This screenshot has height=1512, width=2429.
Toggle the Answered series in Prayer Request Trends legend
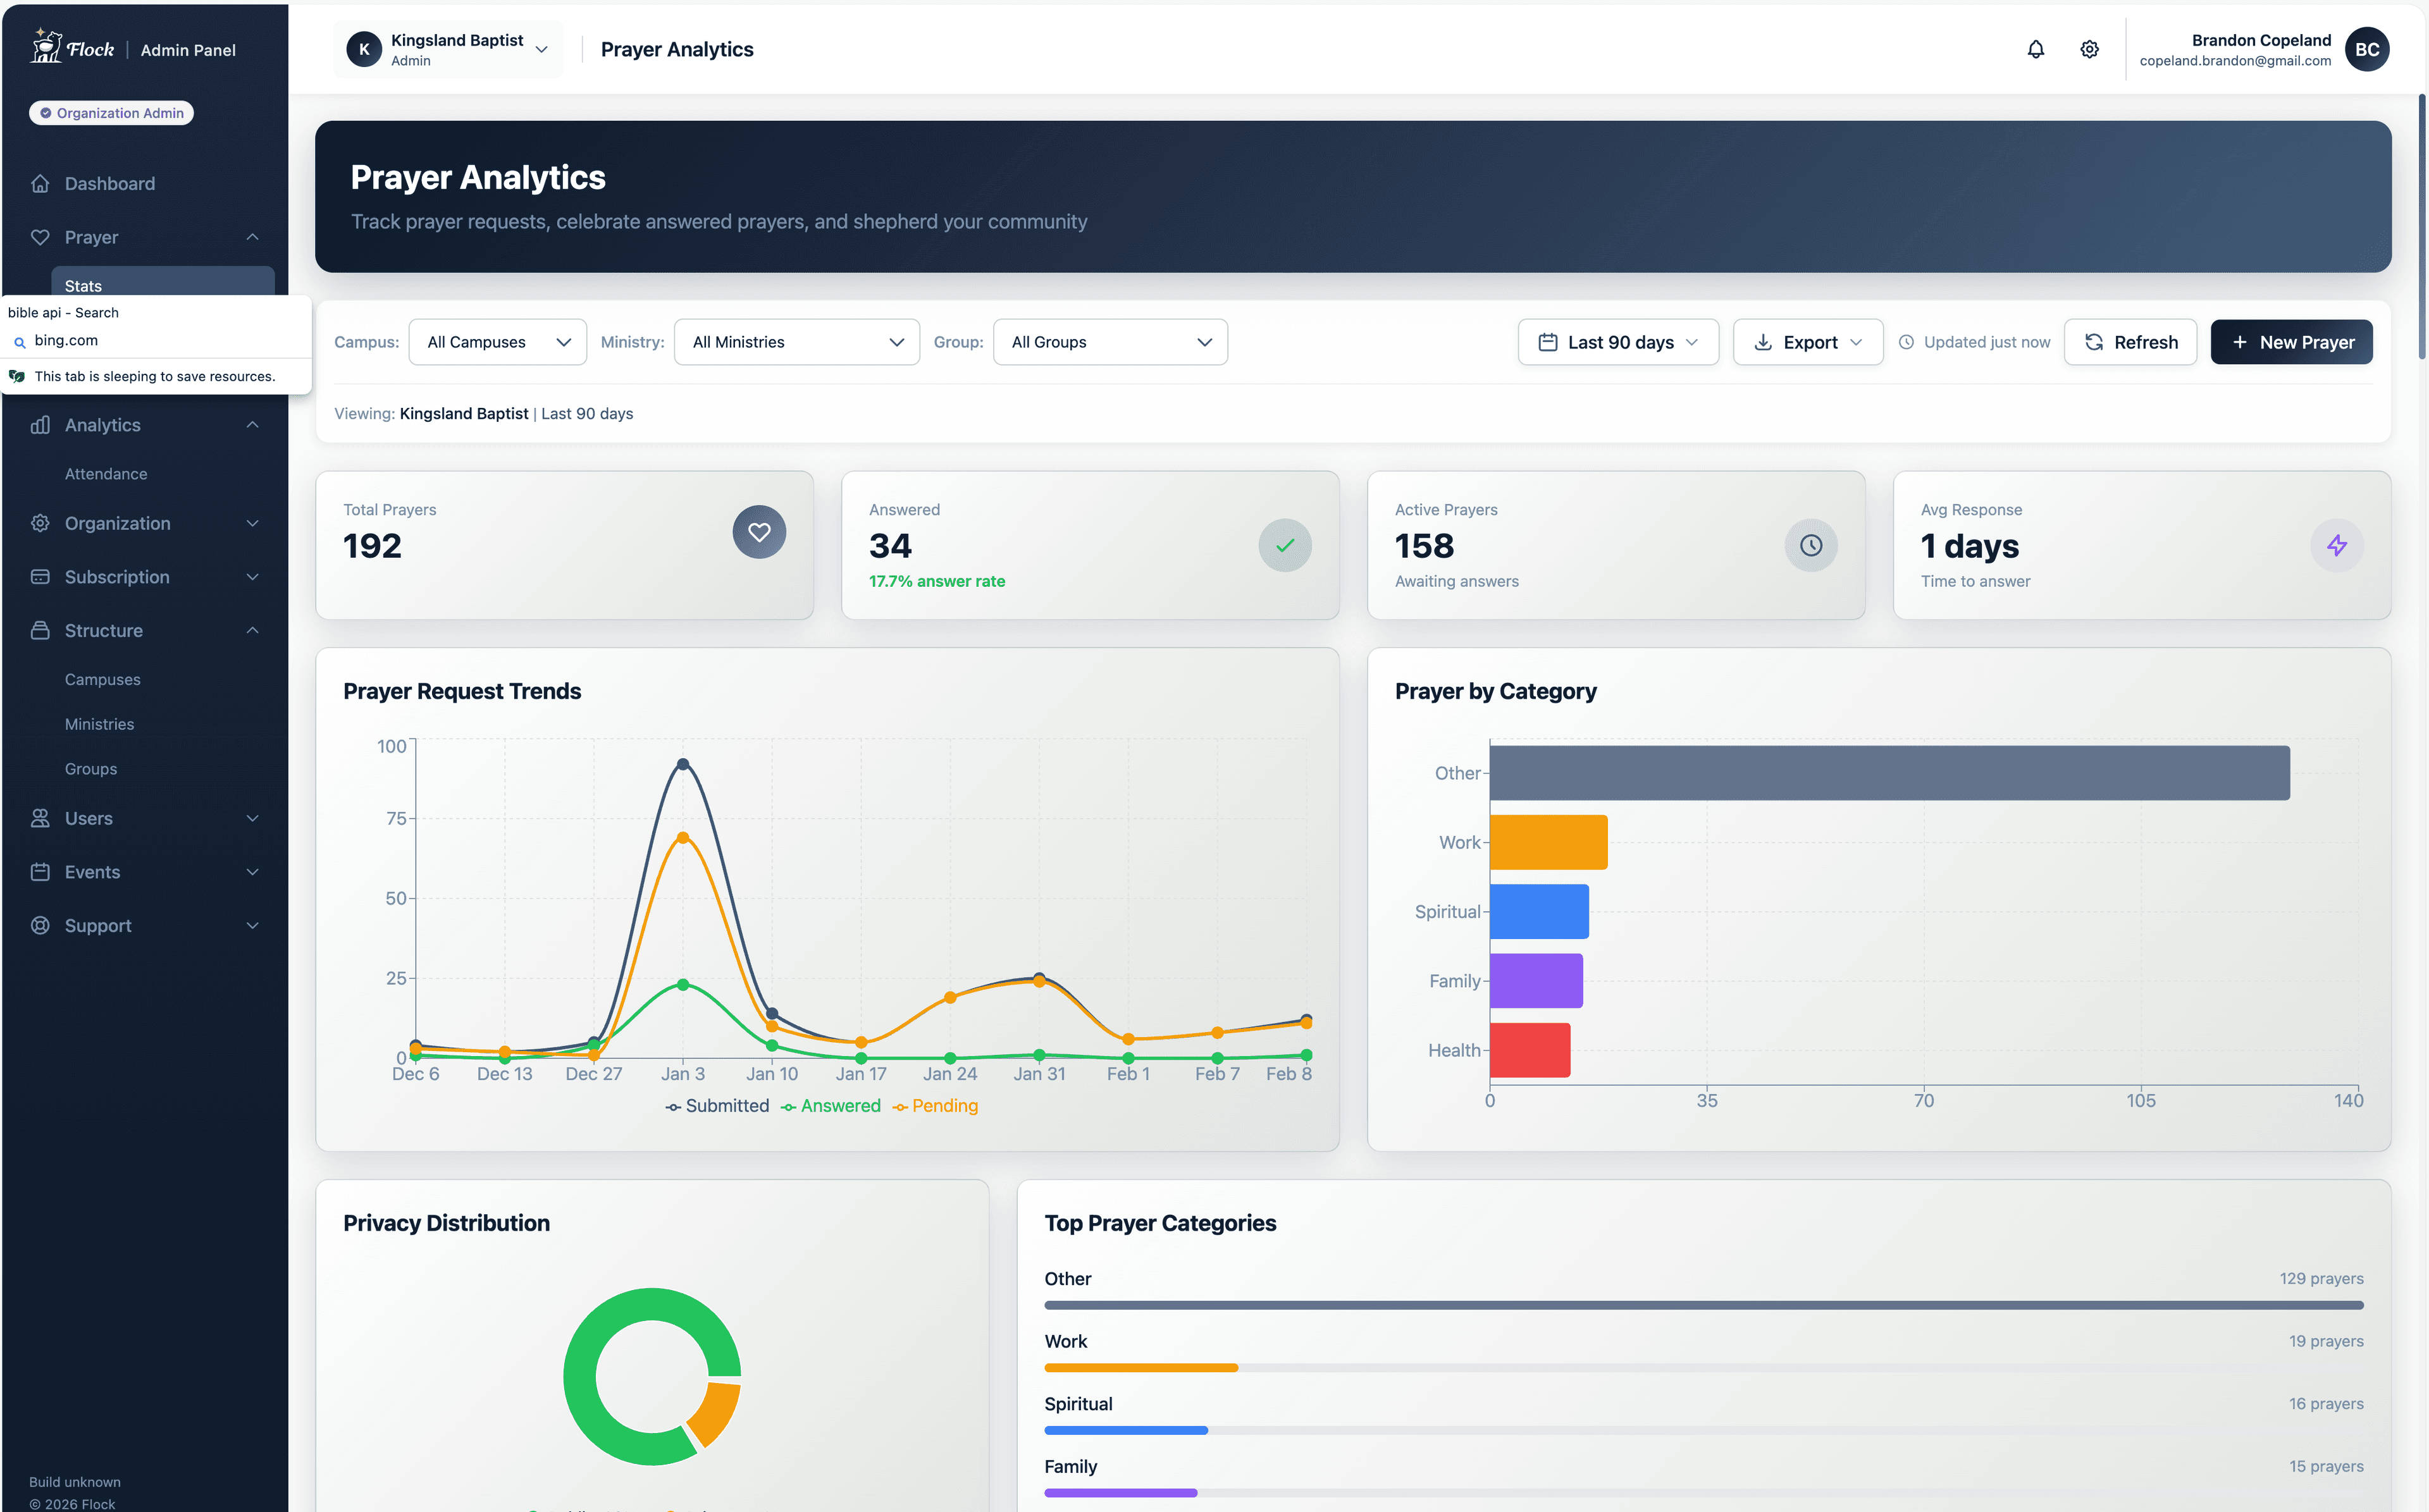pyautogui.click(x=831, y=1105)
